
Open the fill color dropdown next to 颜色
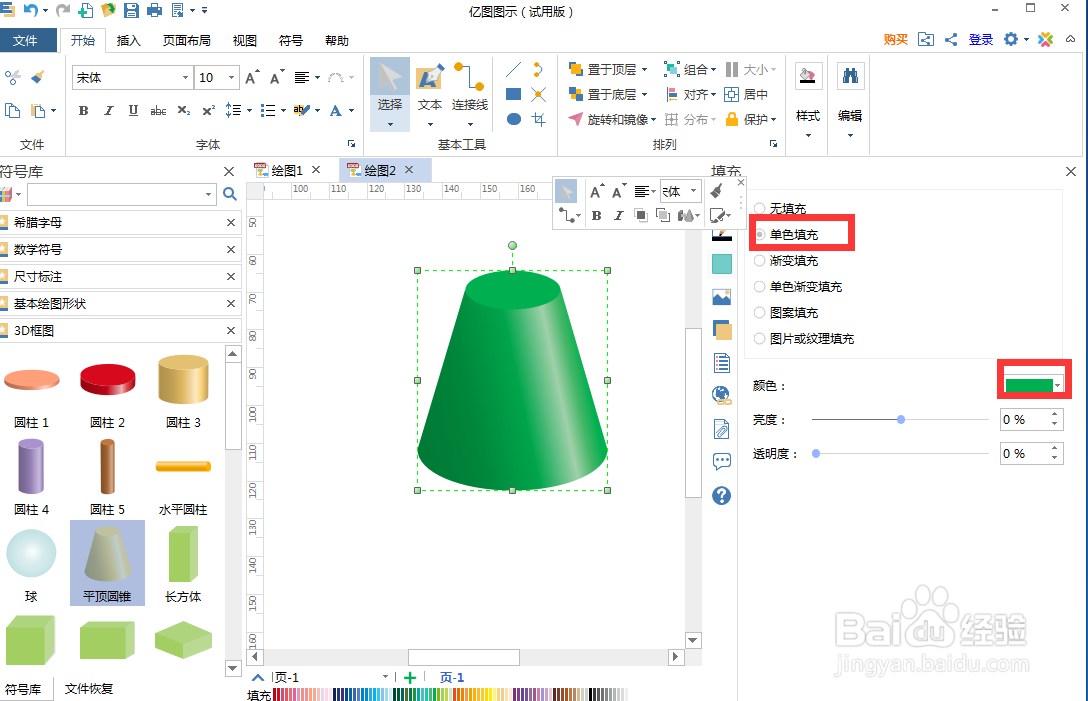click(1057, 385)
